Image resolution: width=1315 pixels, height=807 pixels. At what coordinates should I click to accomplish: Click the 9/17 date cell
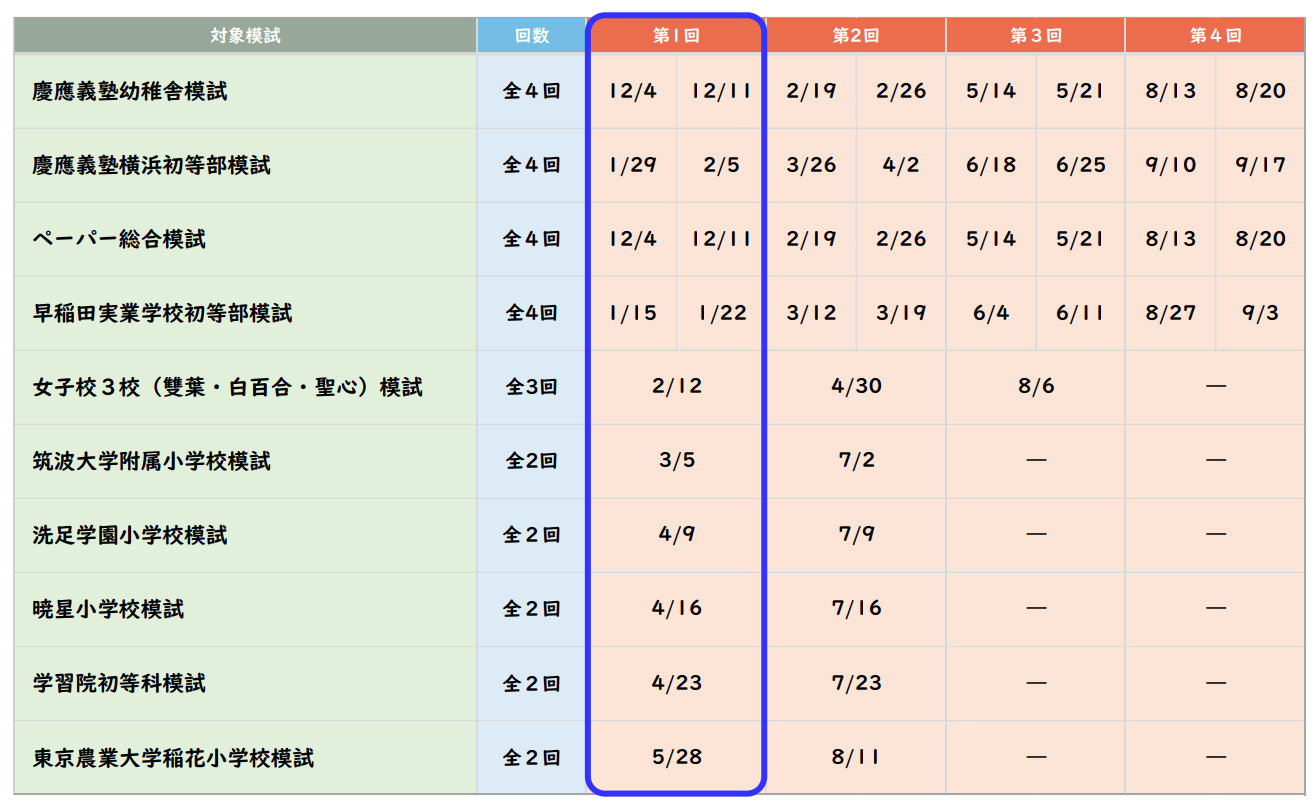pyautogui.click(x=1260, y=165)
